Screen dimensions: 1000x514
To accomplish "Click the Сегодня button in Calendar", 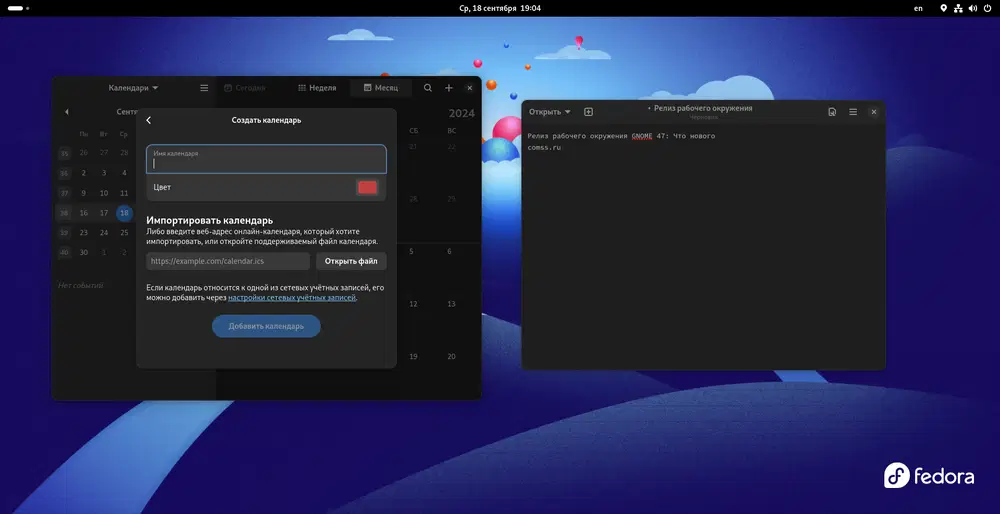I will pyautogui.click(x=245, y=88).
